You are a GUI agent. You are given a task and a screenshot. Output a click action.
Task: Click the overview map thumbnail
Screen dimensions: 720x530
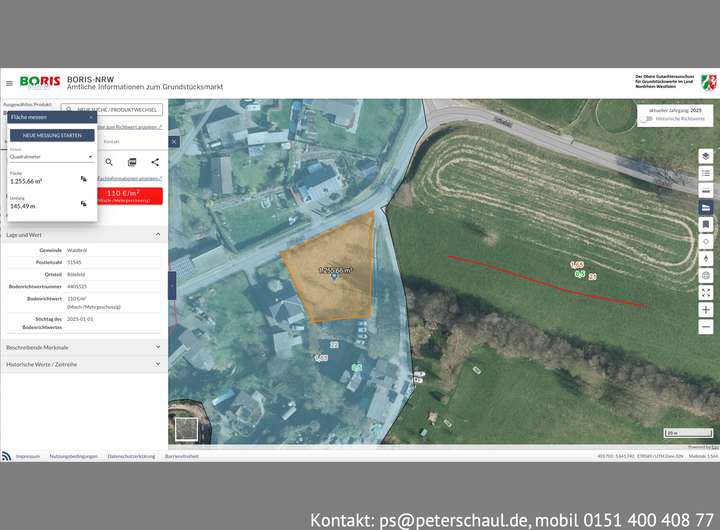click(x=187, y=429)
